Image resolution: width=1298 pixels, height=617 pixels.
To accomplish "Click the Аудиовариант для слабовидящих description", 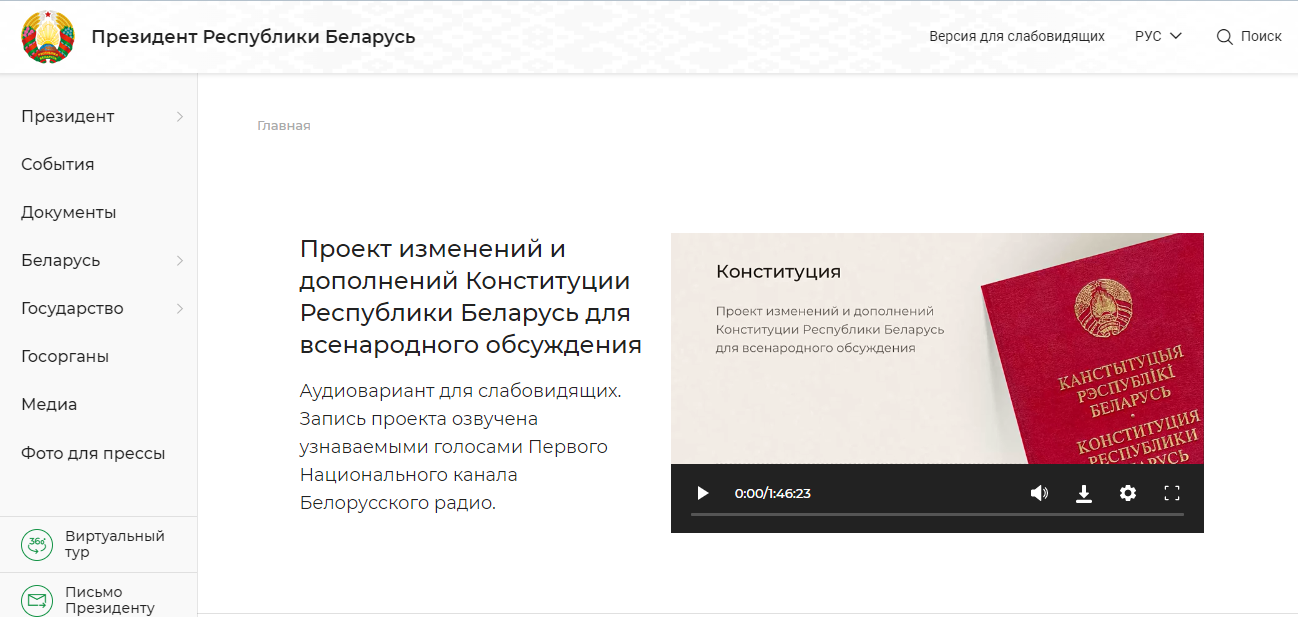I will (461, 446).
